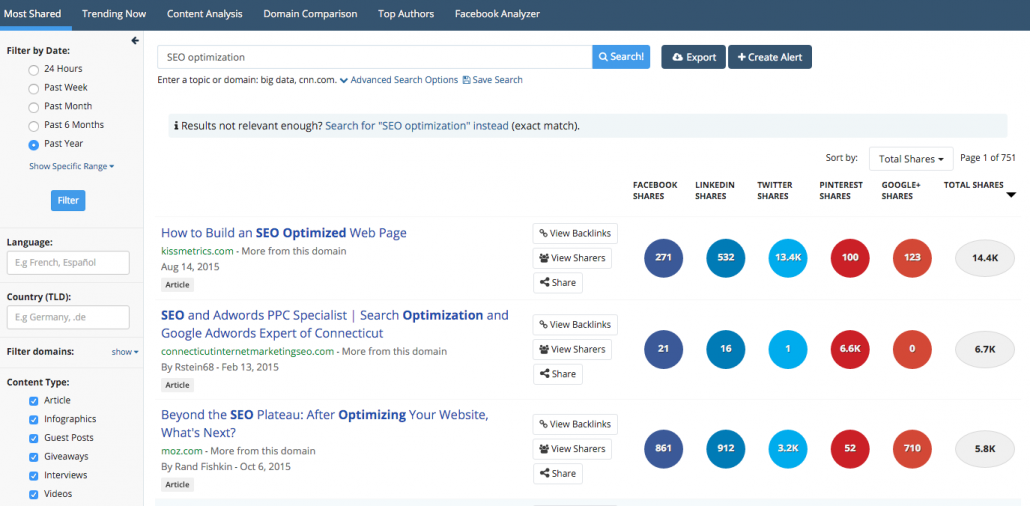Open the Facebook Analyzer tab
Image resolution: width=1030 pixels, height=506 pixels.
pyautogui.click(x=497, y=14)
